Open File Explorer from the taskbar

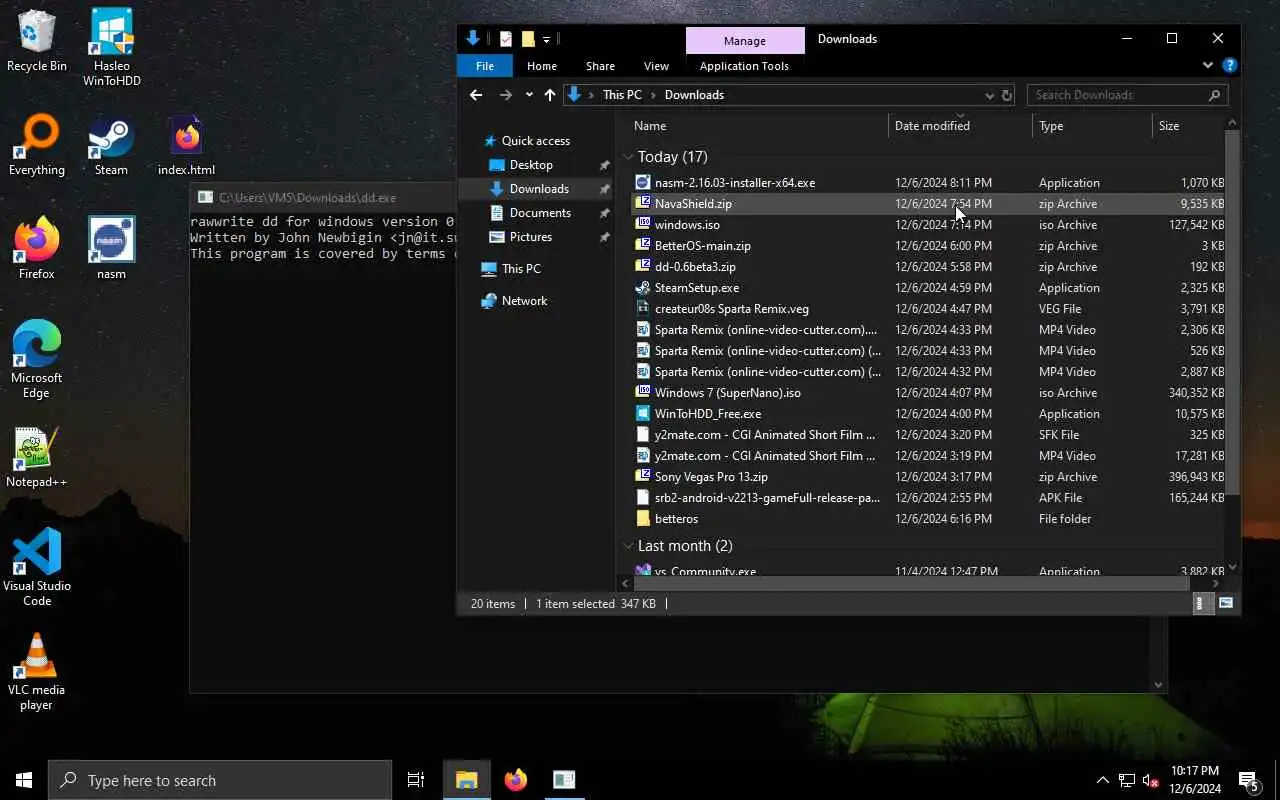[x=467, y=780]
